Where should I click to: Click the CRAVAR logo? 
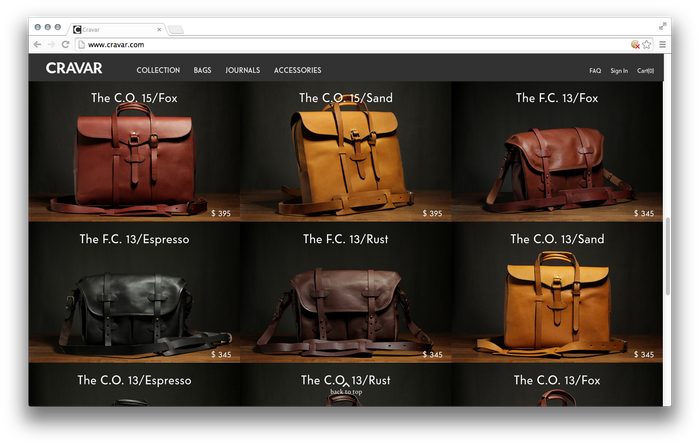point(74,68)
